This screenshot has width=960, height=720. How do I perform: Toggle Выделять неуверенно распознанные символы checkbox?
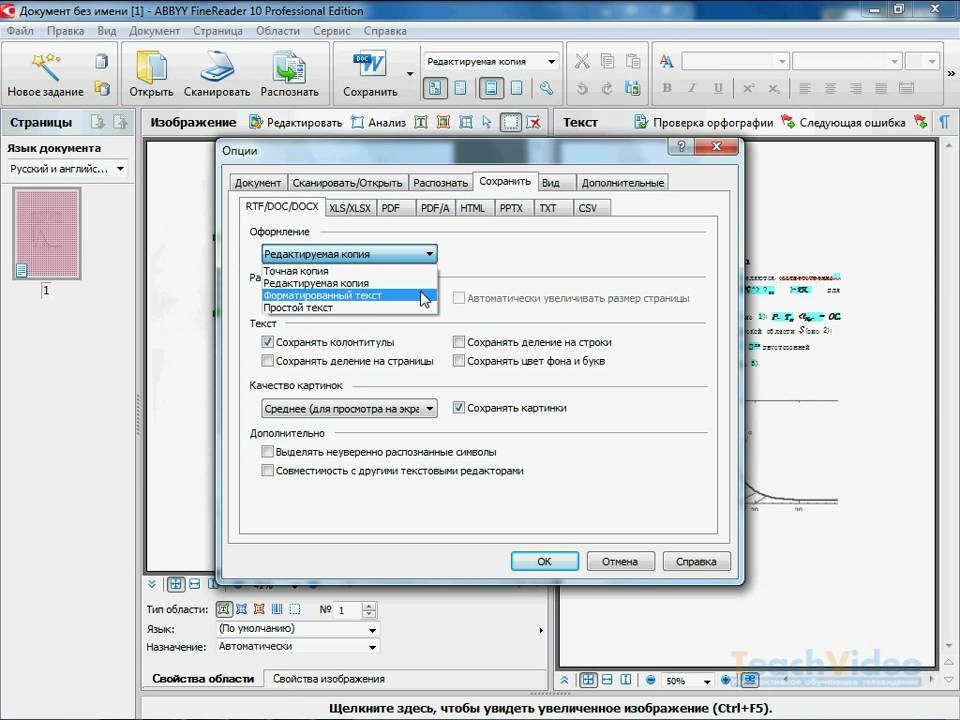(x=268, y=452)
